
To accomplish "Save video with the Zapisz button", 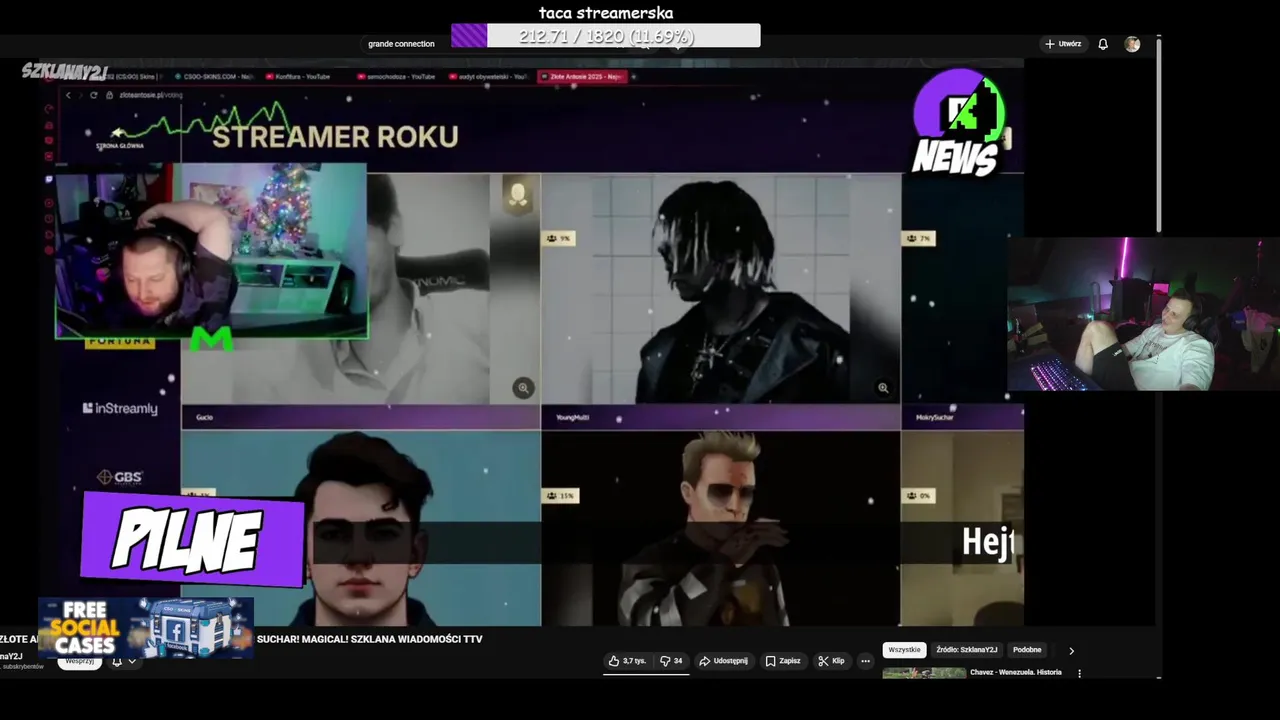I will tap(783, 661).
